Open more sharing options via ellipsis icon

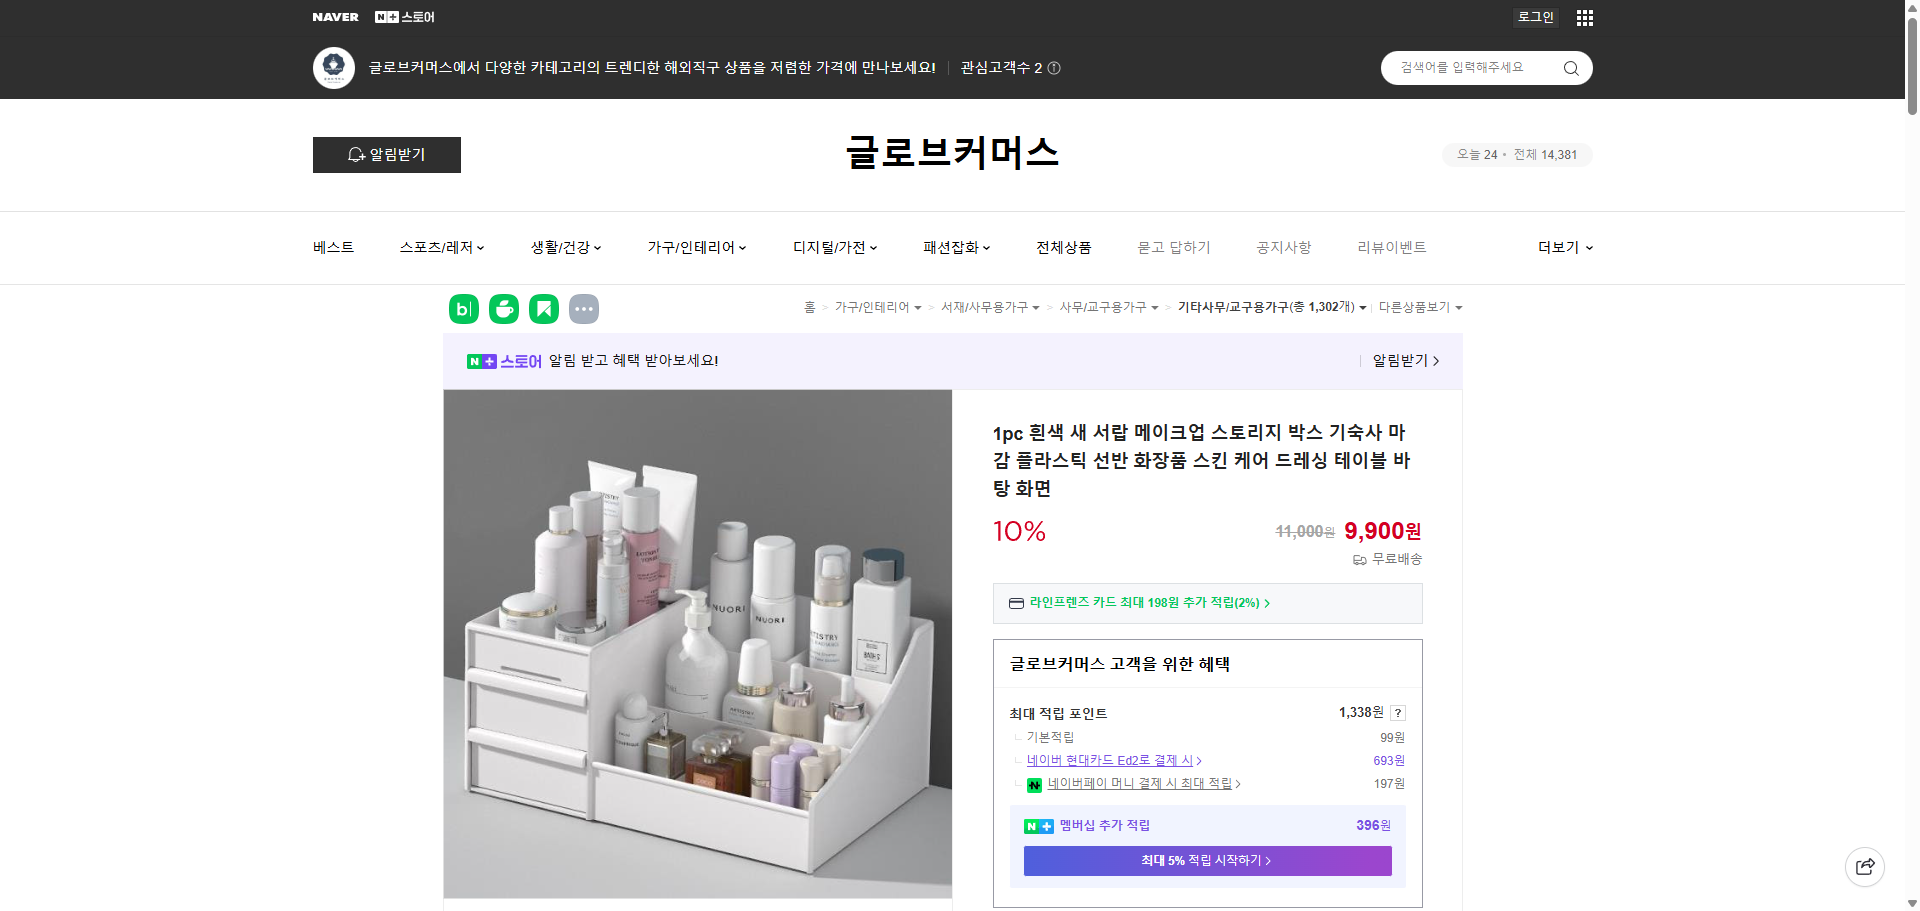point(584,309)
